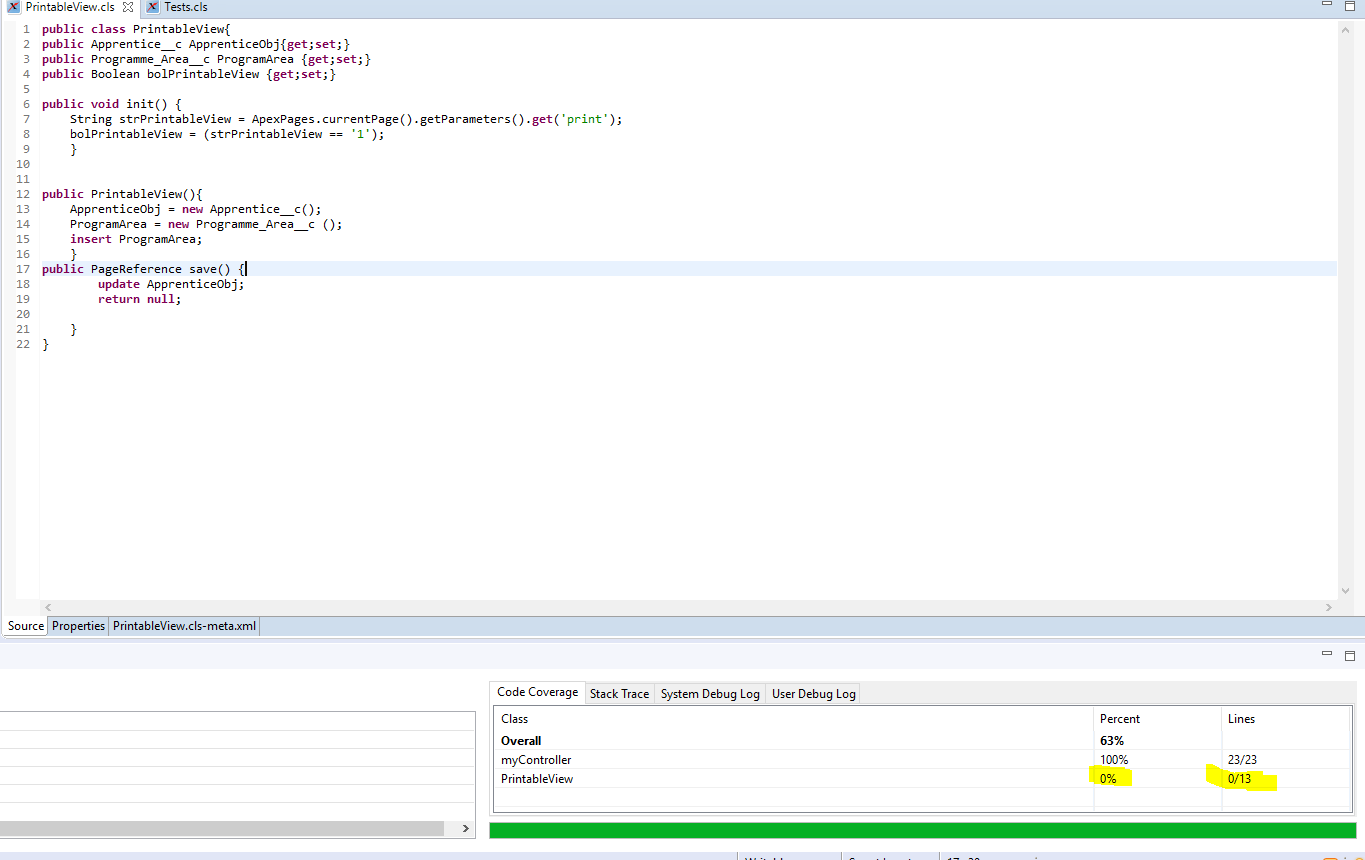Click the 63% overall percent cell
The width and height of the screenshot is (1365, 860).
click(1112, 741)
